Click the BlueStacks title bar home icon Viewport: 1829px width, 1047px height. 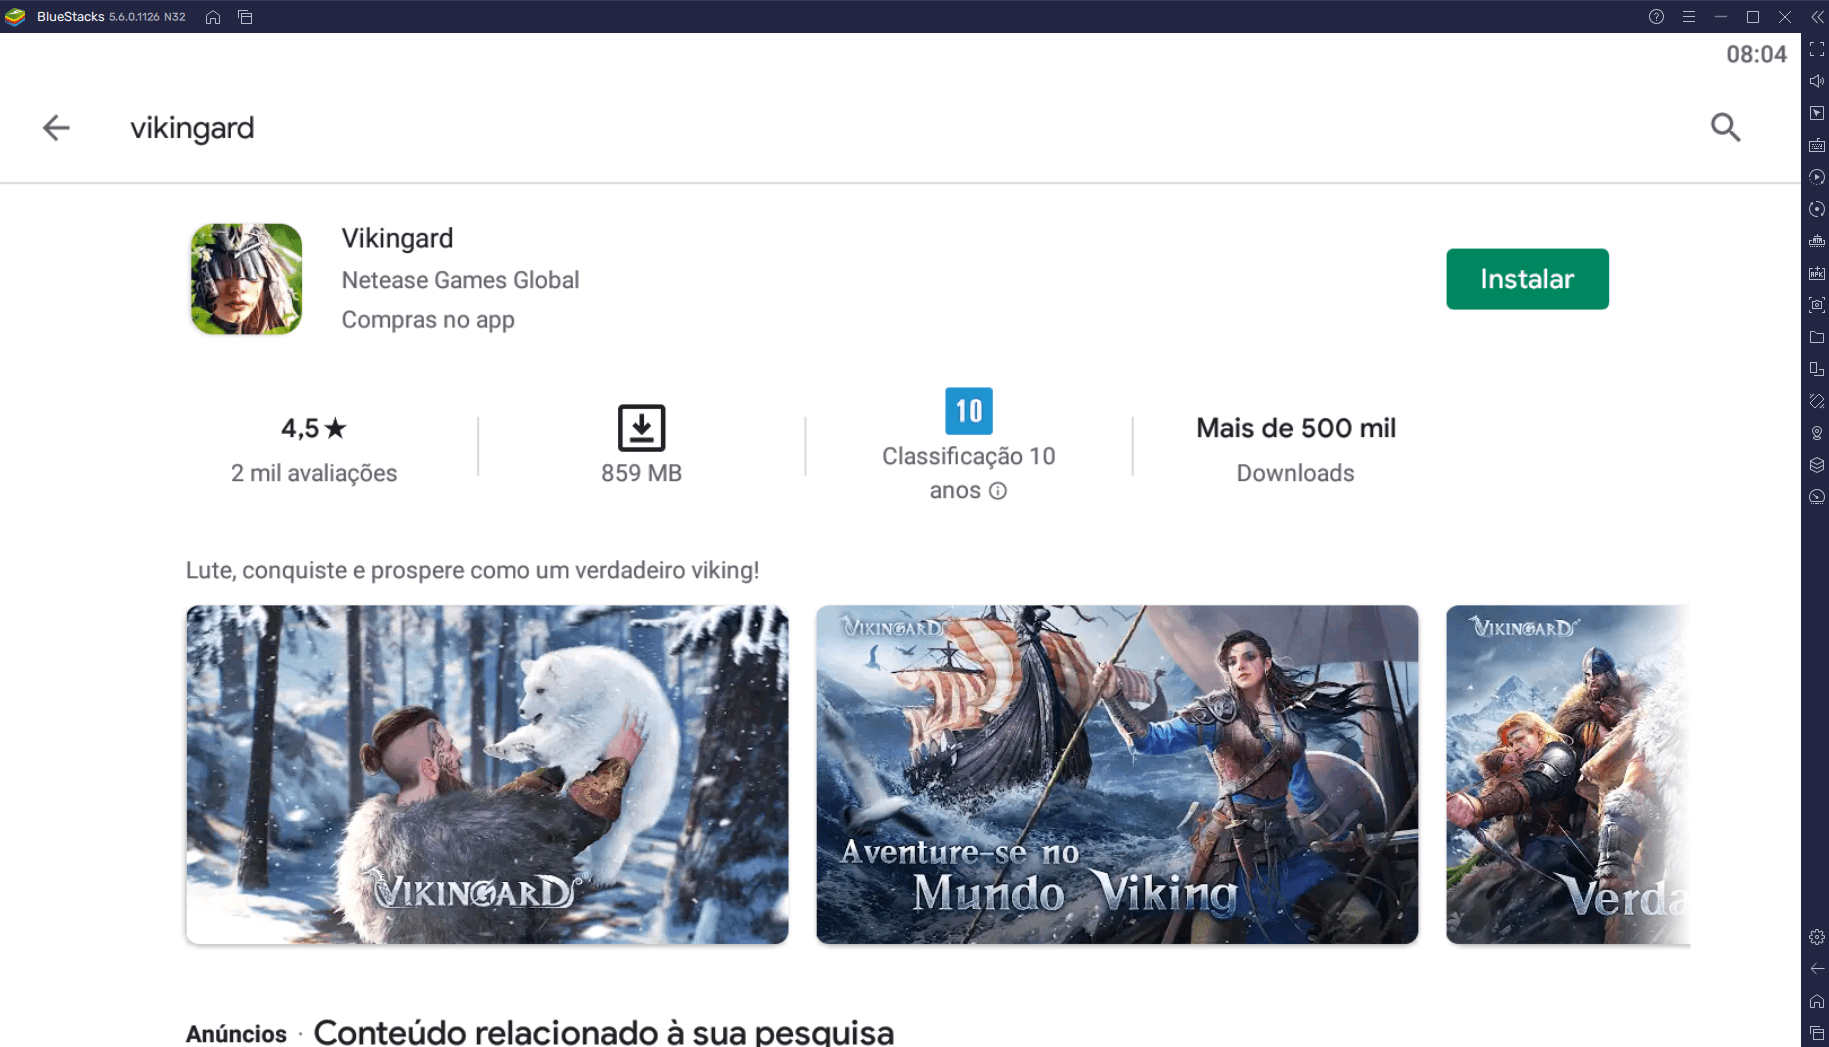[213, 17]
